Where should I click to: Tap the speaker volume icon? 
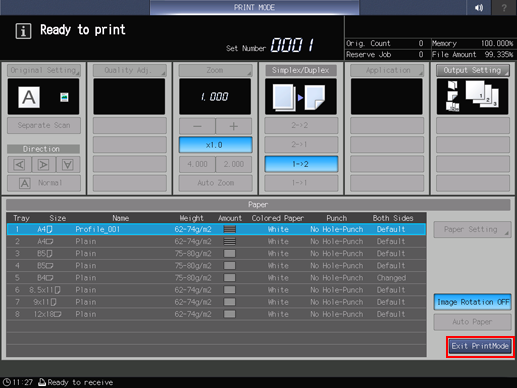(x=479, y=7)
